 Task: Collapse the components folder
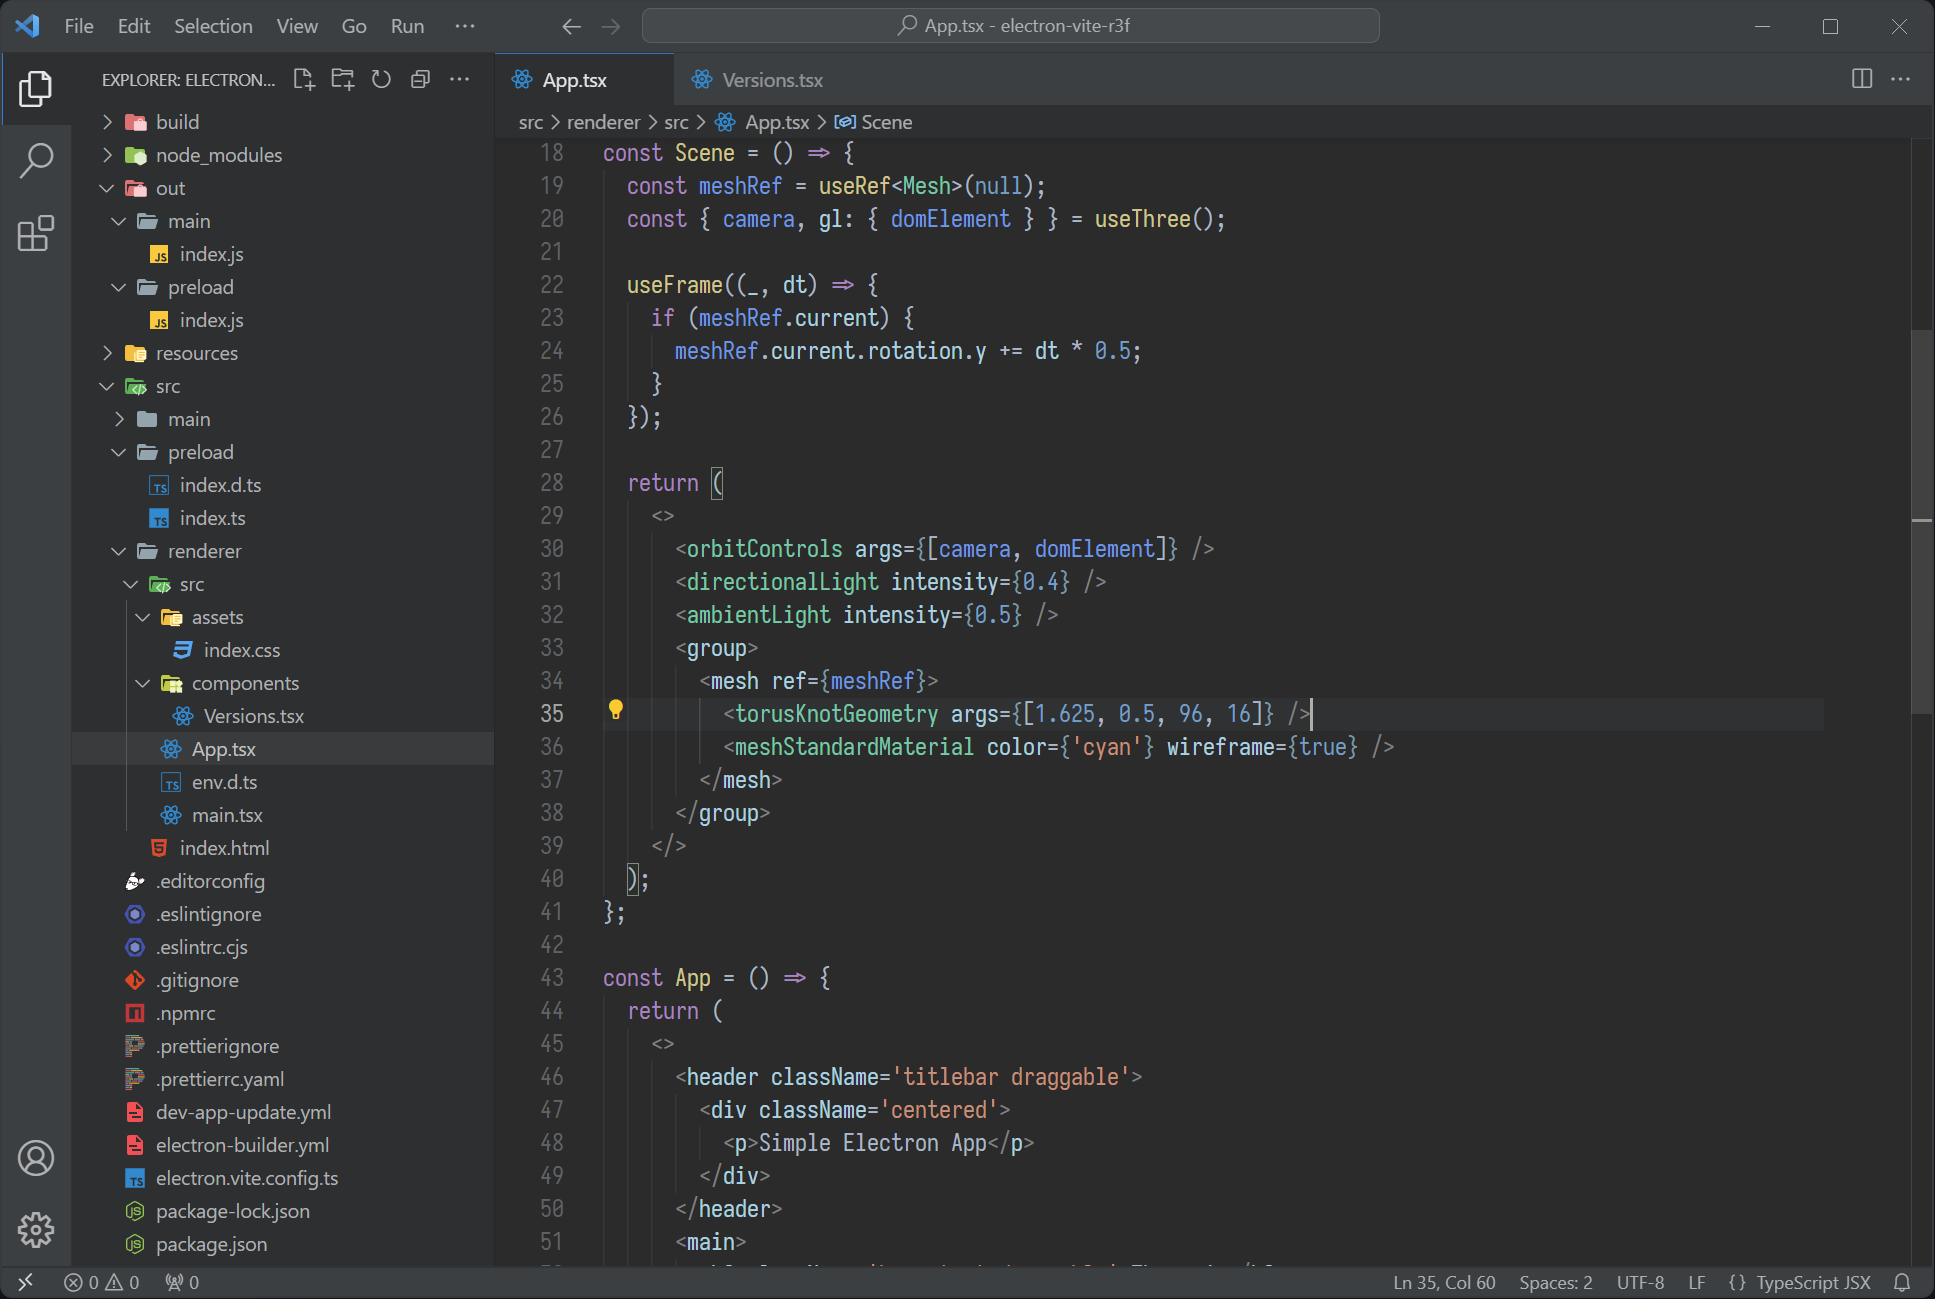coord(245,683)
